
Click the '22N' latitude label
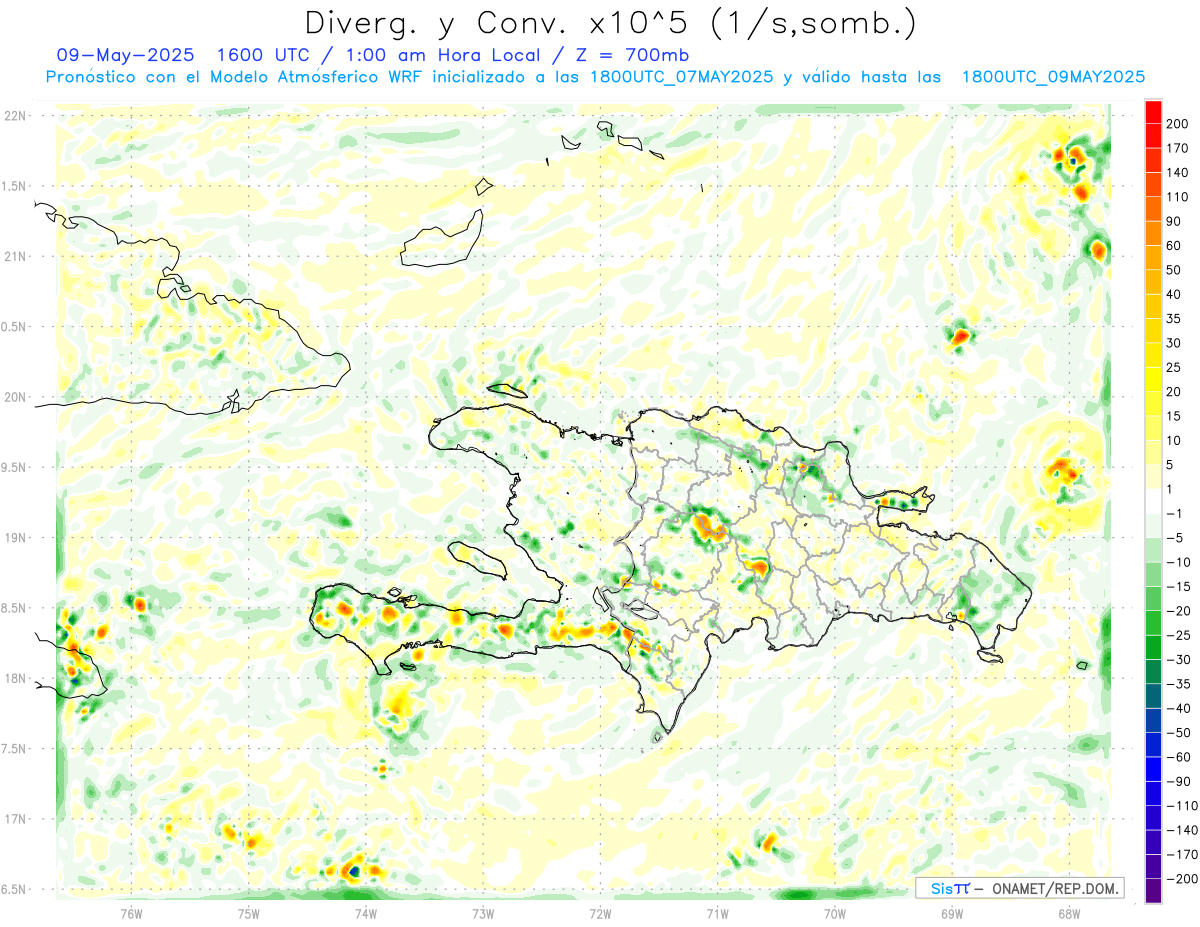pyautogui.click(x=14, y=116)
